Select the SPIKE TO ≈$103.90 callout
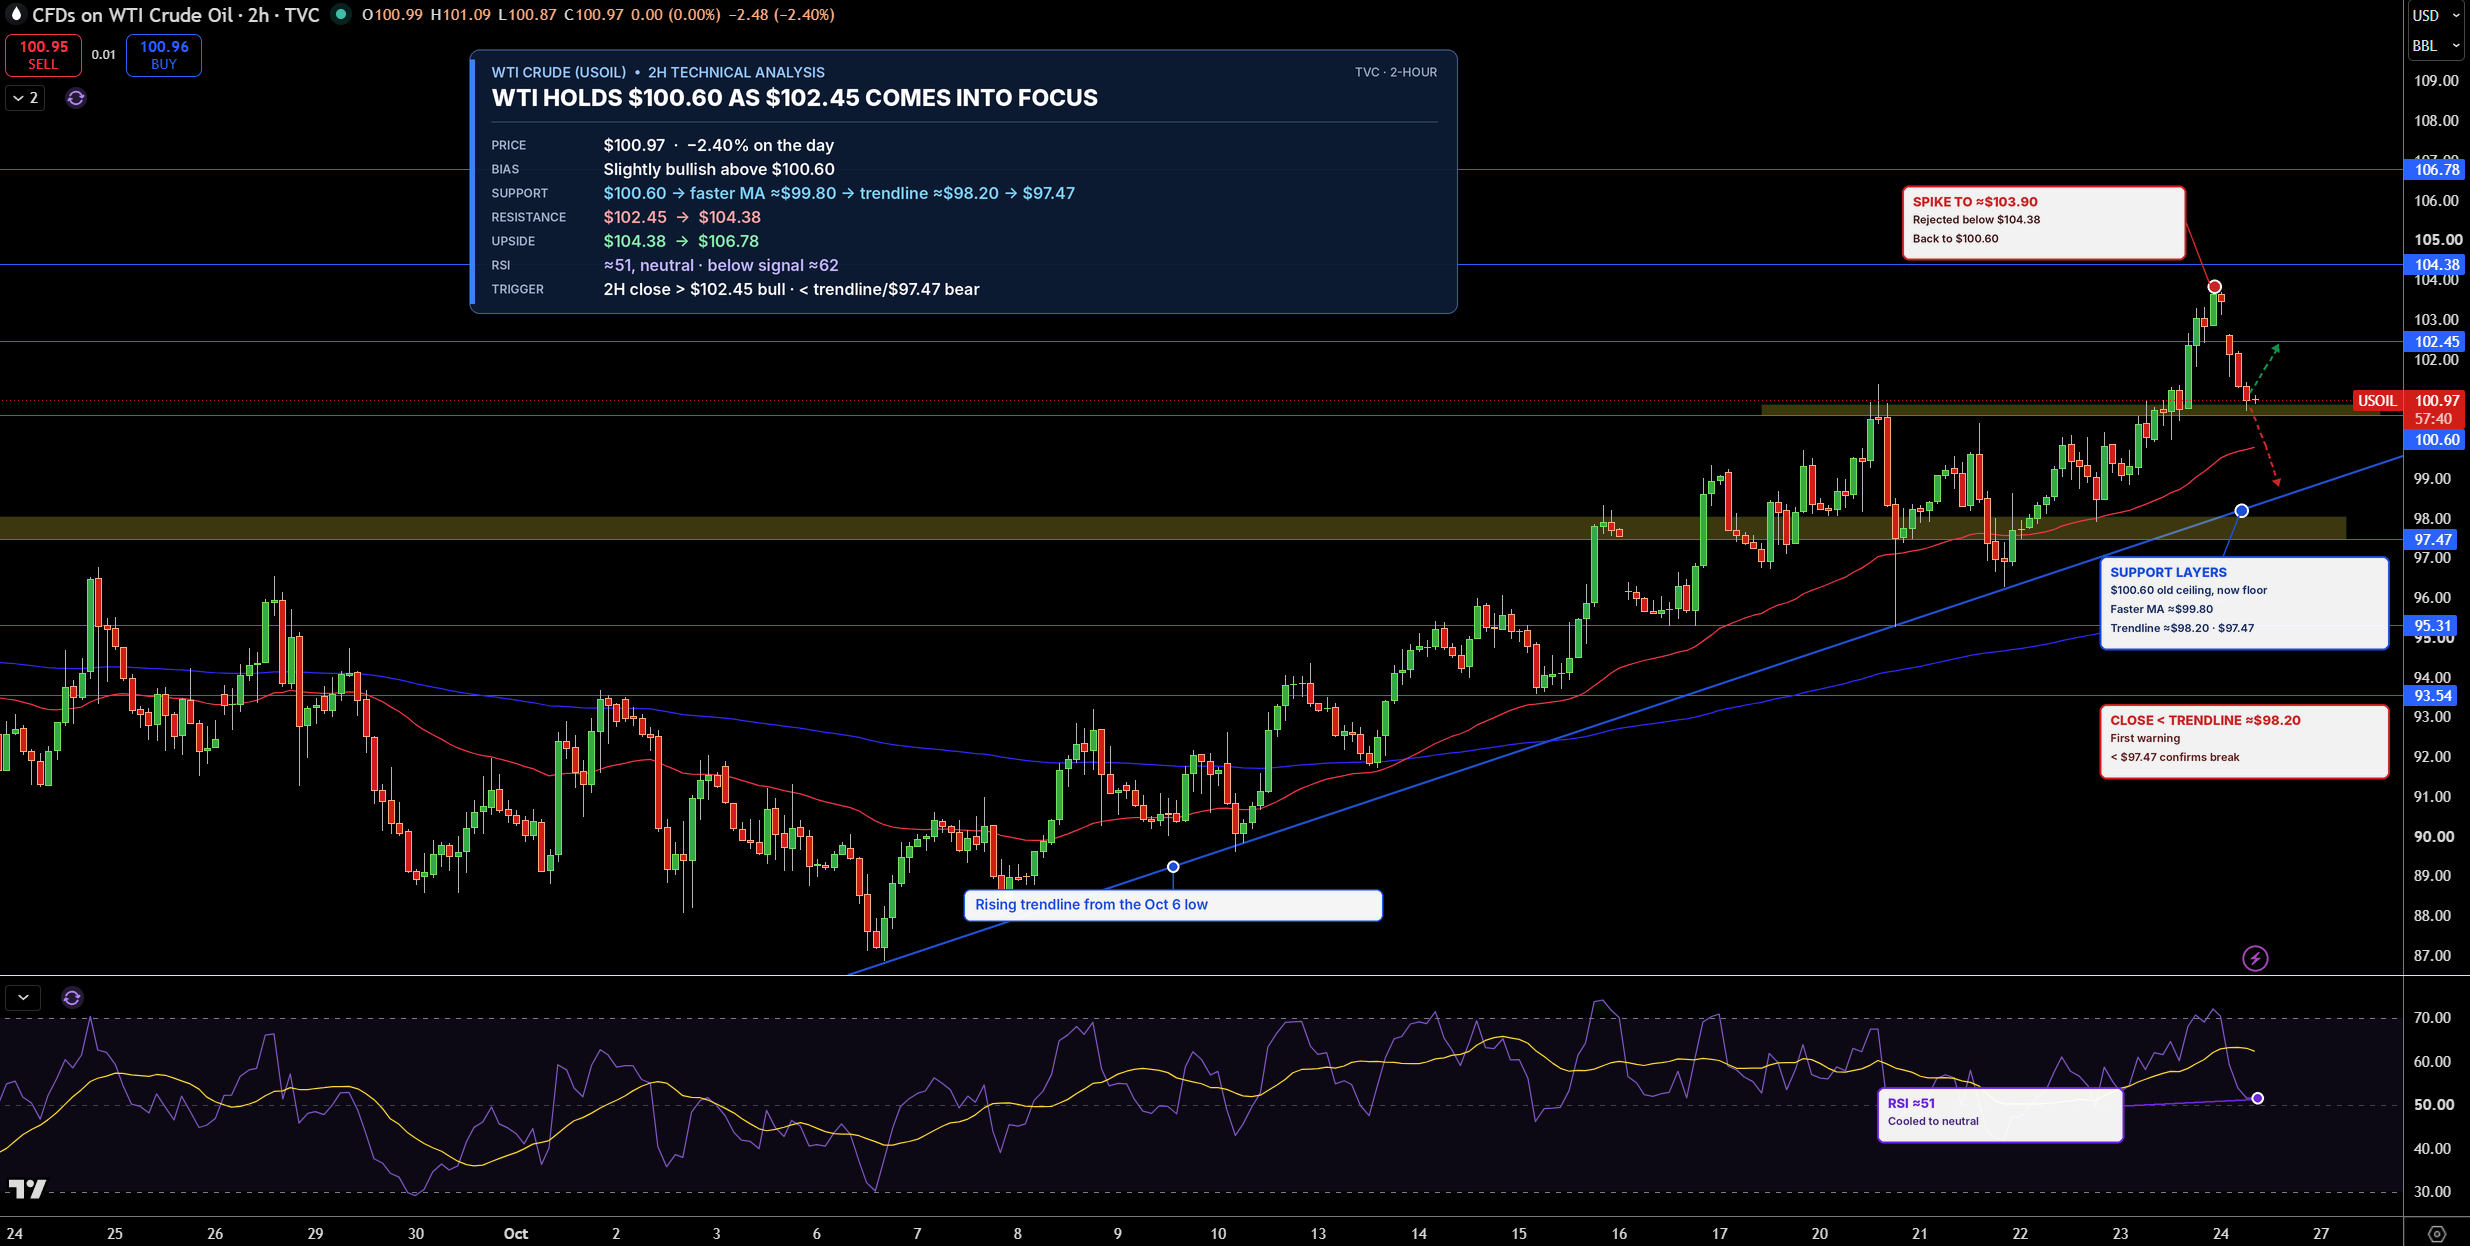This screenshot has width=2470, height=1246. point(2044,223)
